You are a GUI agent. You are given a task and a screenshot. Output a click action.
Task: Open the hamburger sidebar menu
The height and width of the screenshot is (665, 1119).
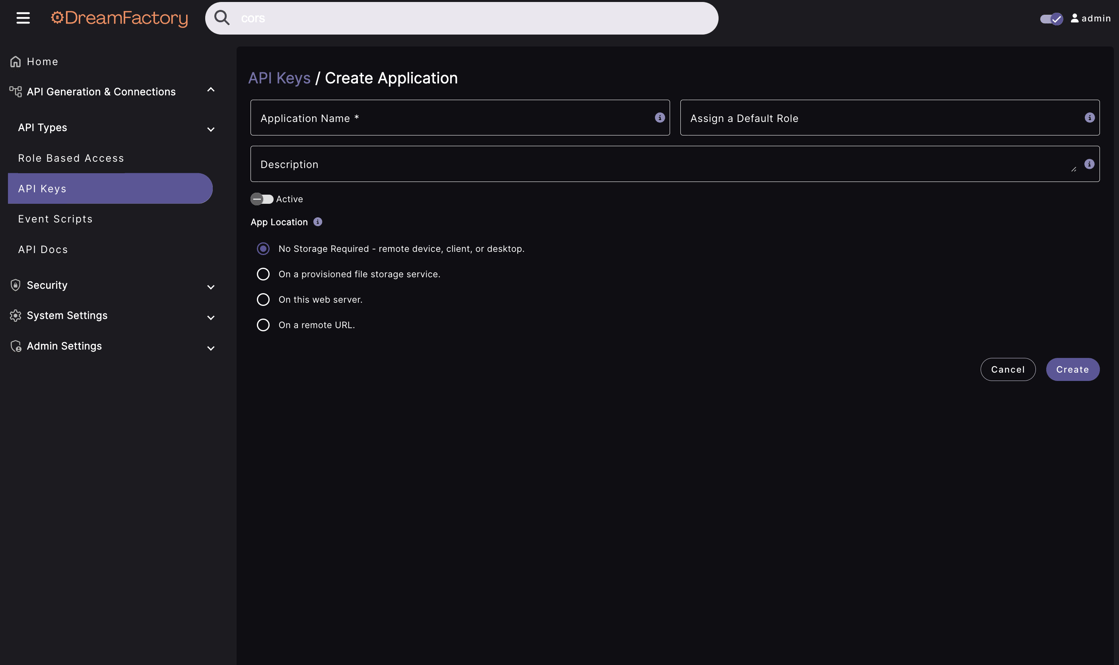pos(23,18)
